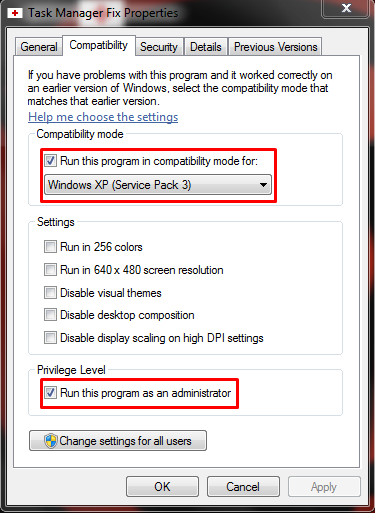Uncheck Run this program in compatibility mode
Screen dimensions: 375x513
coord(50,161)
